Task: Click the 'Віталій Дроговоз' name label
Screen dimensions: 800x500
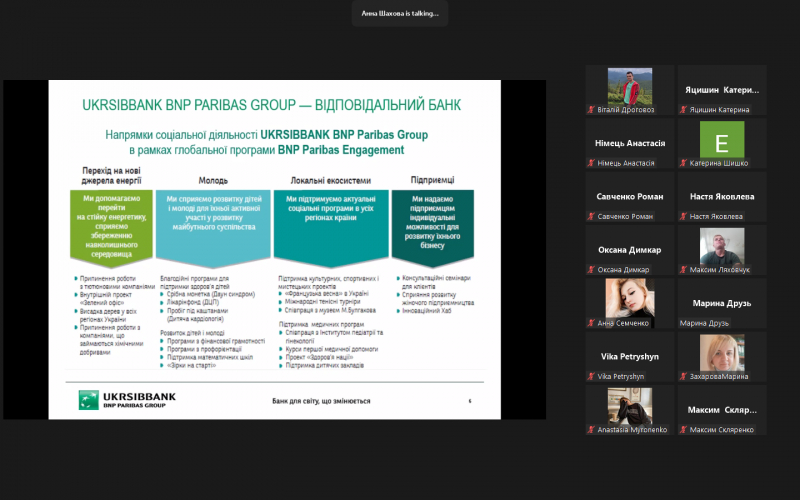Action: coord(626,110)
